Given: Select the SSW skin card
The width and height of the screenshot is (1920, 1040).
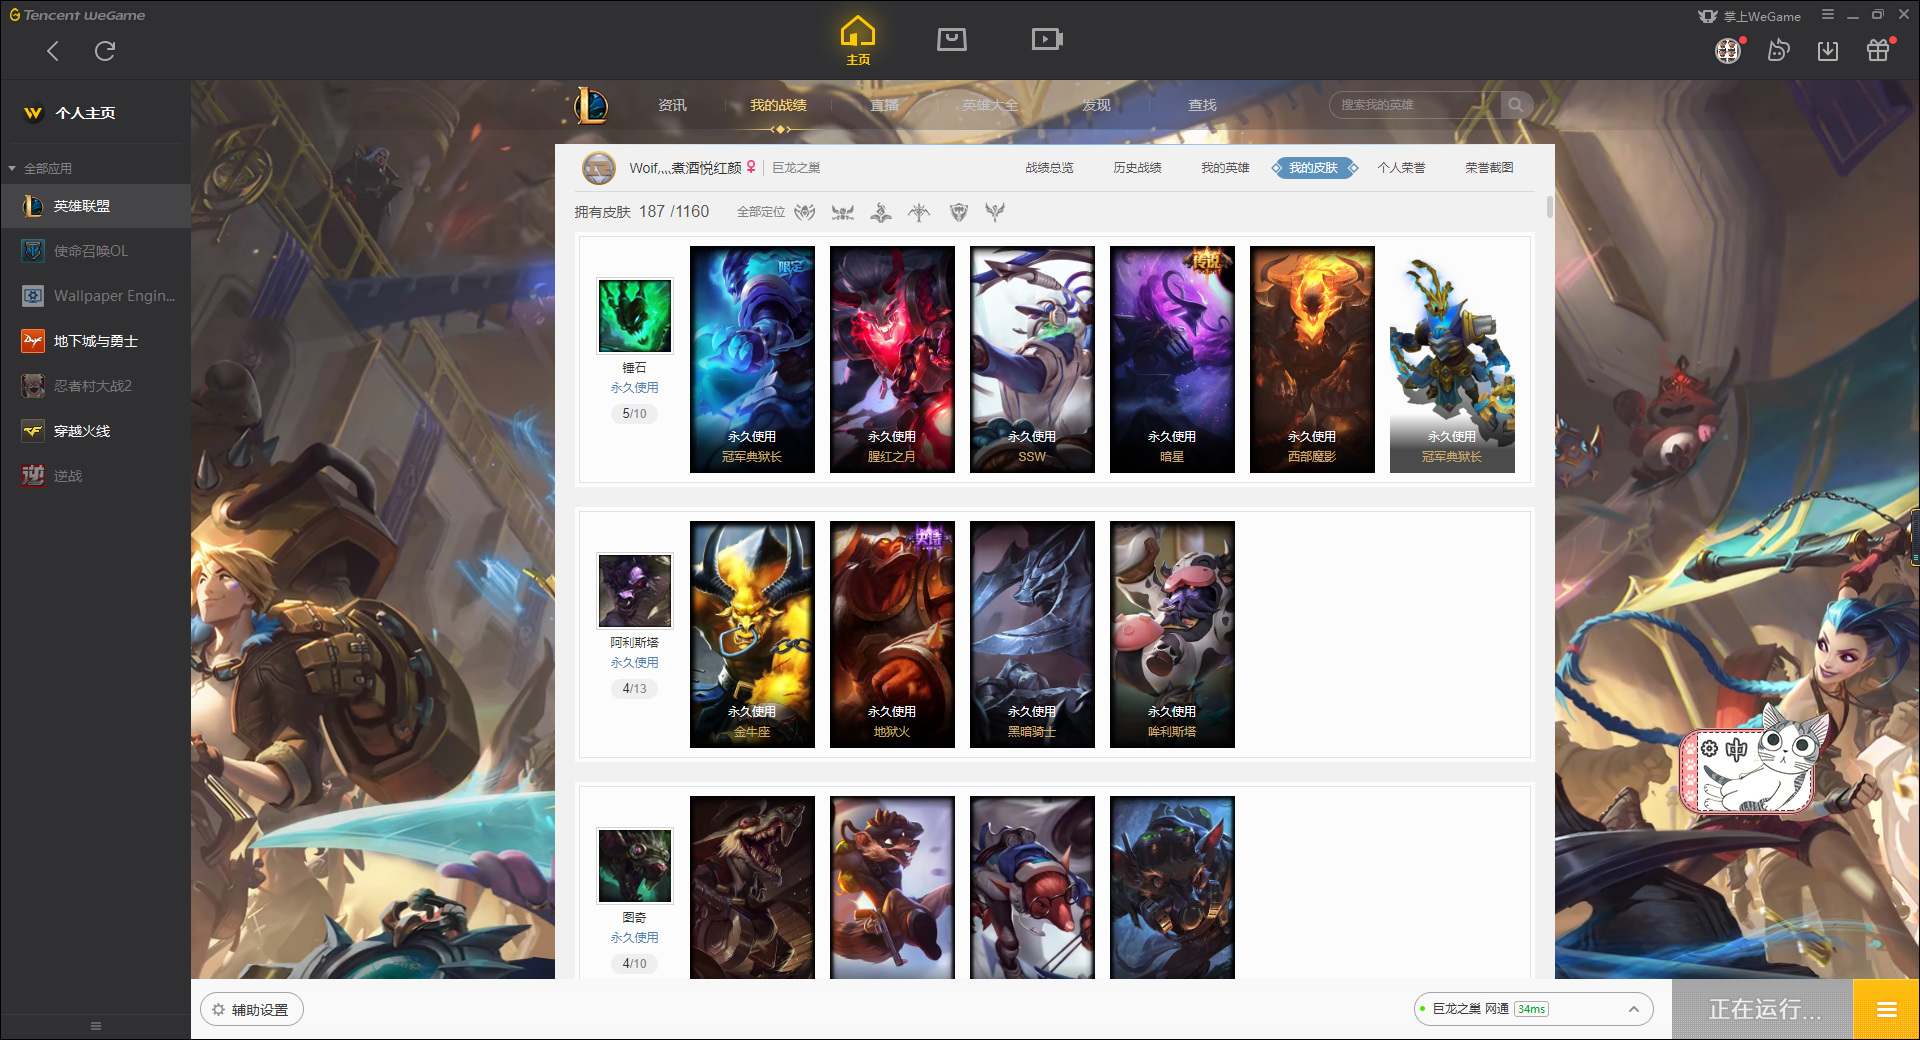Looking at the screenshot, I should coord(1032,359).
